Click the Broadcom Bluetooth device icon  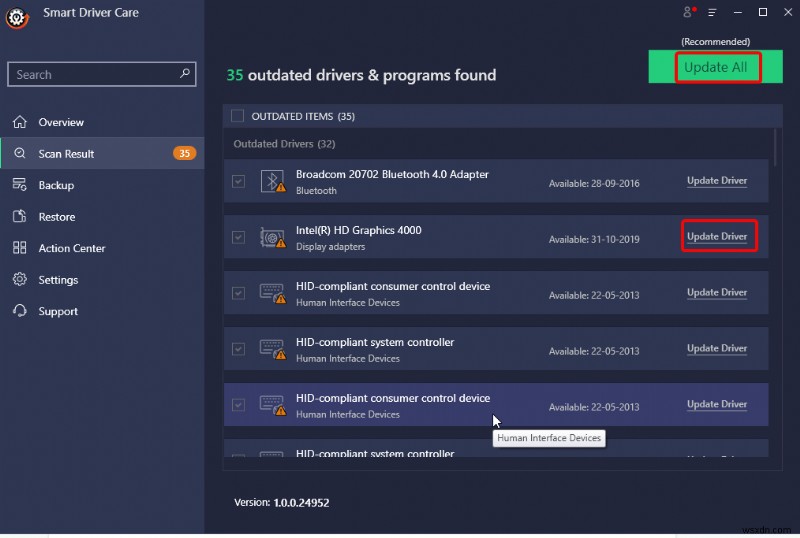click(272, 181)
